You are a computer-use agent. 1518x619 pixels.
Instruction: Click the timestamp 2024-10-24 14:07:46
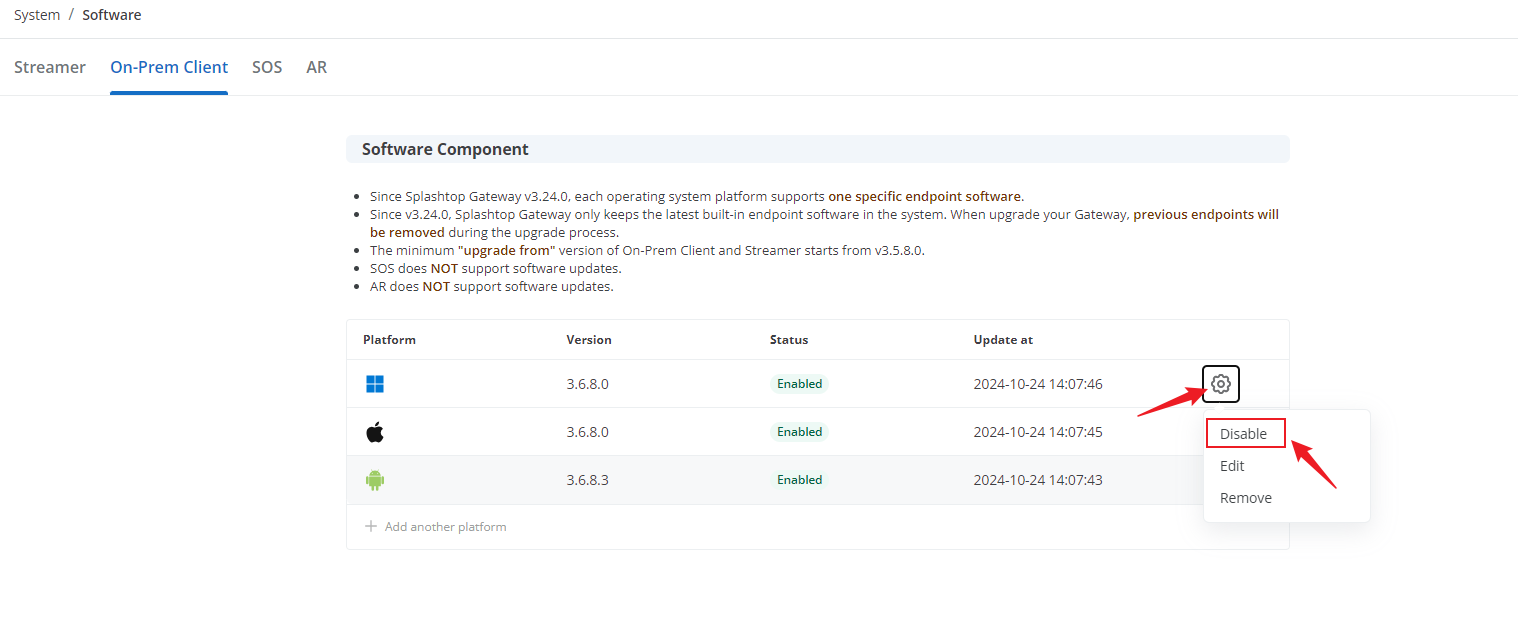point(1038,384)
